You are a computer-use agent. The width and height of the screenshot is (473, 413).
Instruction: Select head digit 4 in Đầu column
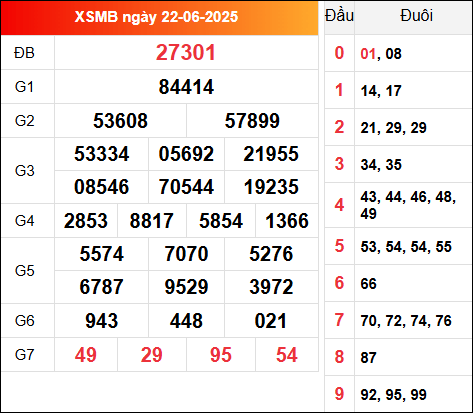[339, 205]
